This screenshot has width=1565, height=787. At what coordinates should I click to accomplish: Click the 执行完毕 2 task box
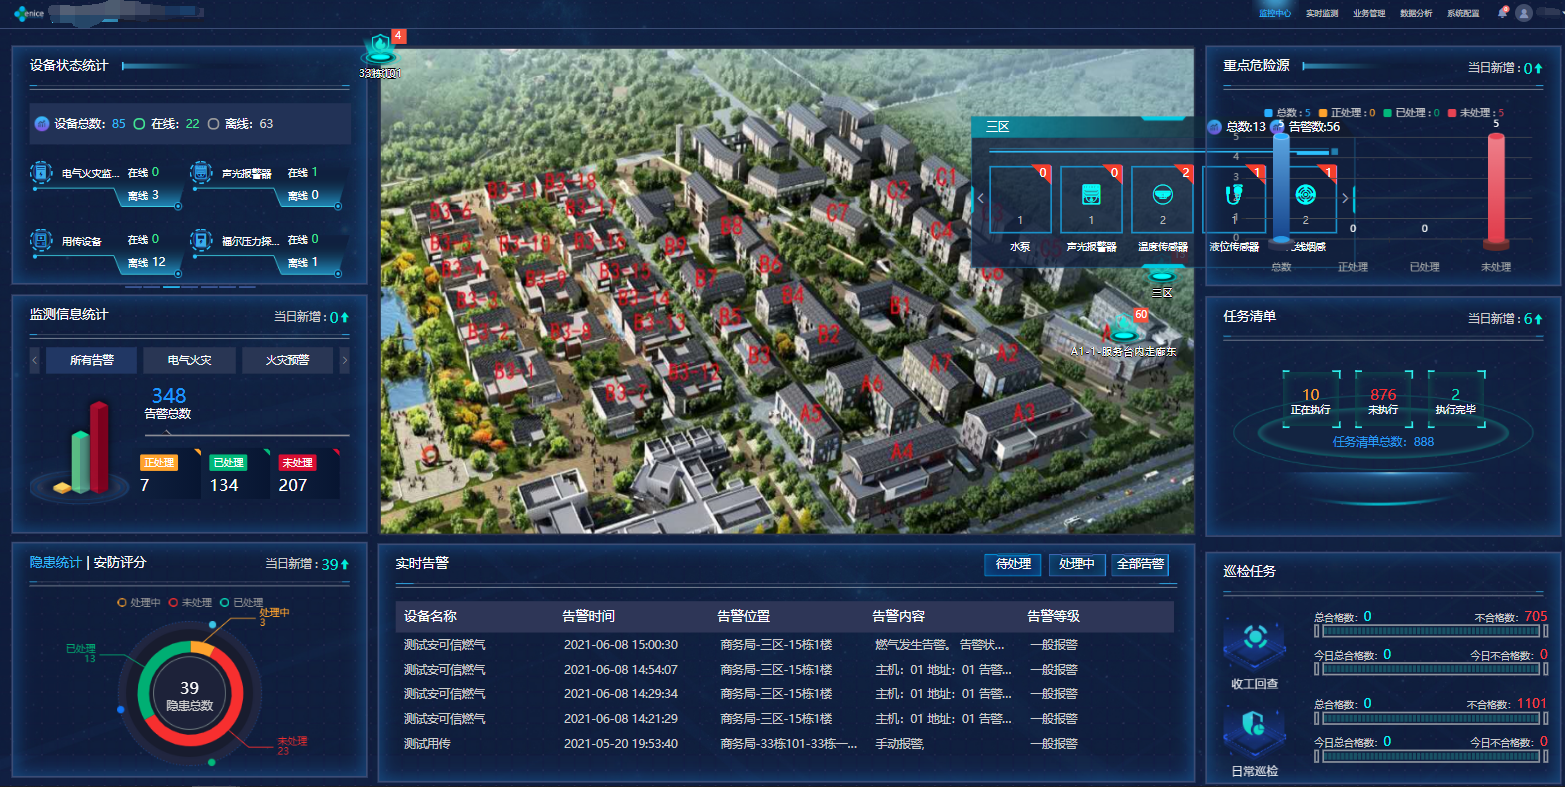click(1456, 399)
